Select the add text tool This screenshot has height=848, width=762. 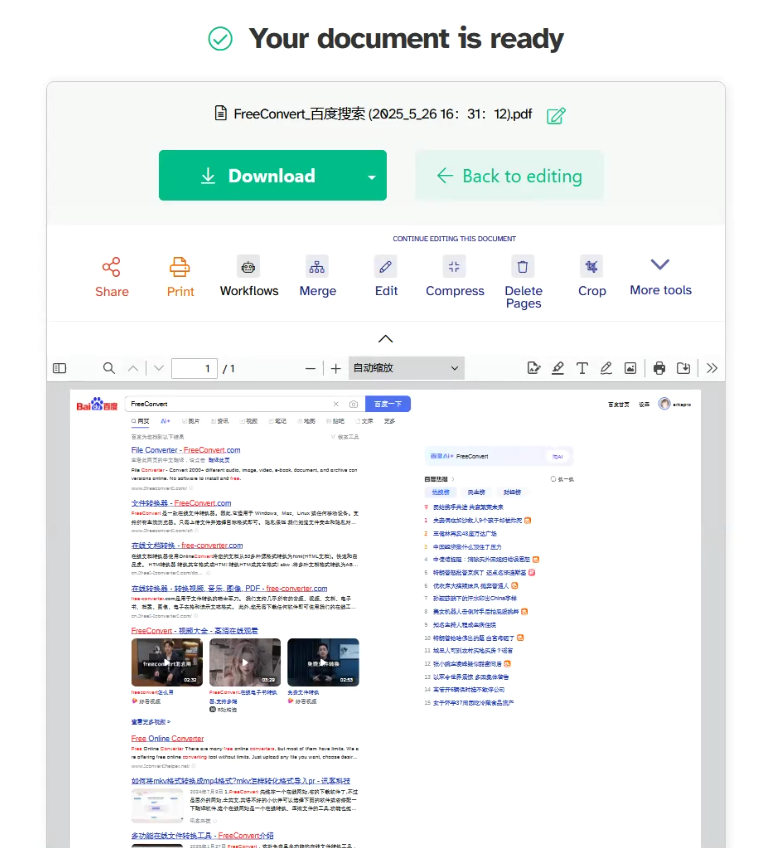pyautogui.click(x=582, y=368)
